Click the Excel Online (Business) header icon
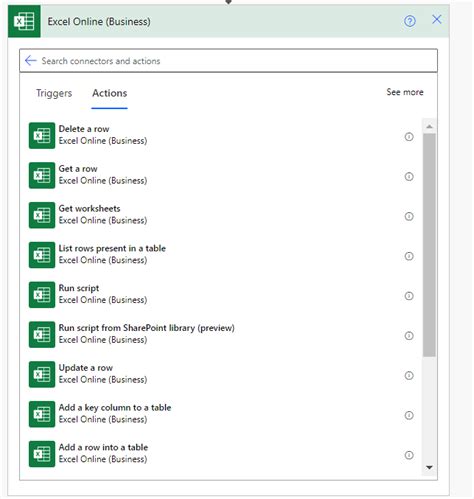This screenshot has width=474, height=499. click(24, 21)
